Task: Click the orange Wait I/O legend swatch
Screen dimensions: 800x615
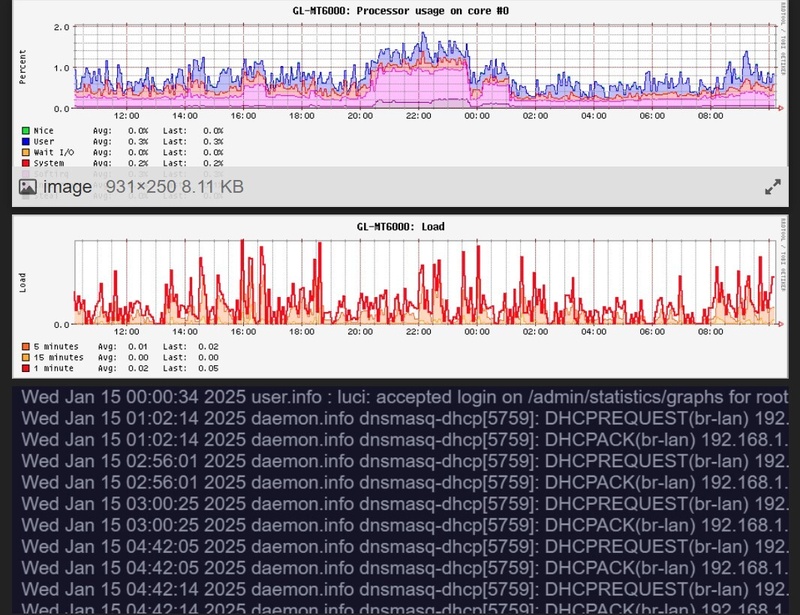Action: click(26, 152)
